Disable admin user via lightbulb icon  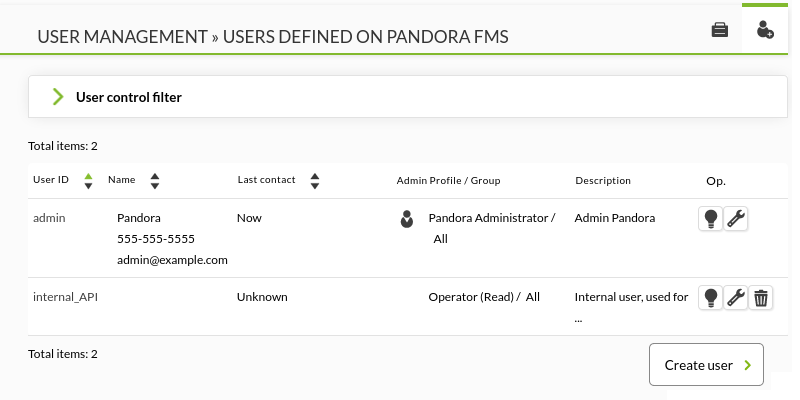(710, 219)
